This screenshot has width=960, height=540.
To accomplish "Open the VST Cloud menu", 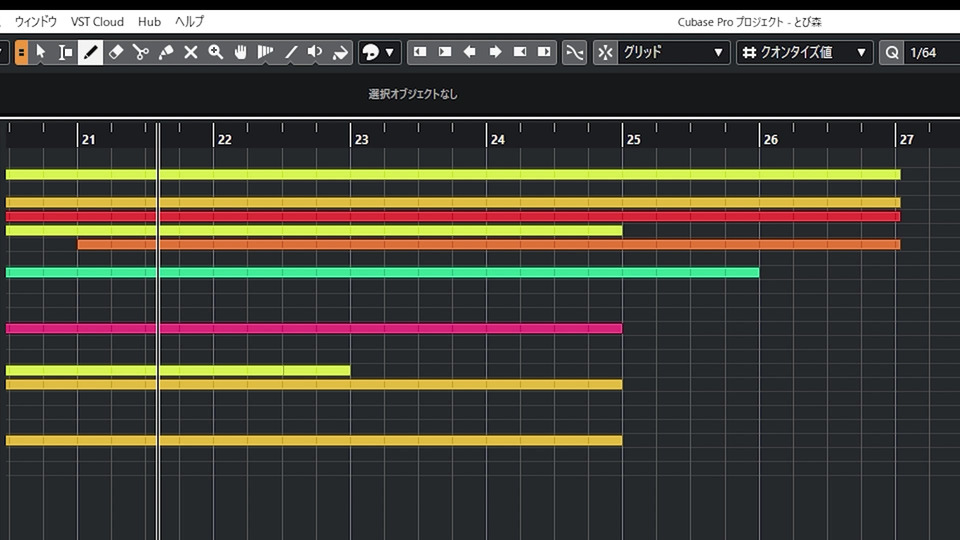I will click(97, 21).
